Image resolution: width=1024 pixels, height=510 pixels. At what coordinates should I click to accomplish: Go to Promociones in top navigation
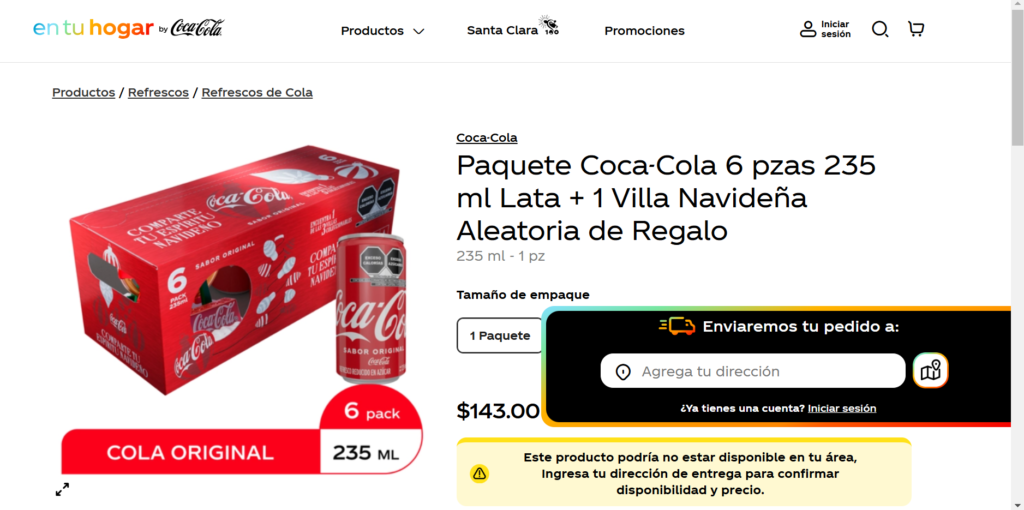645,31
